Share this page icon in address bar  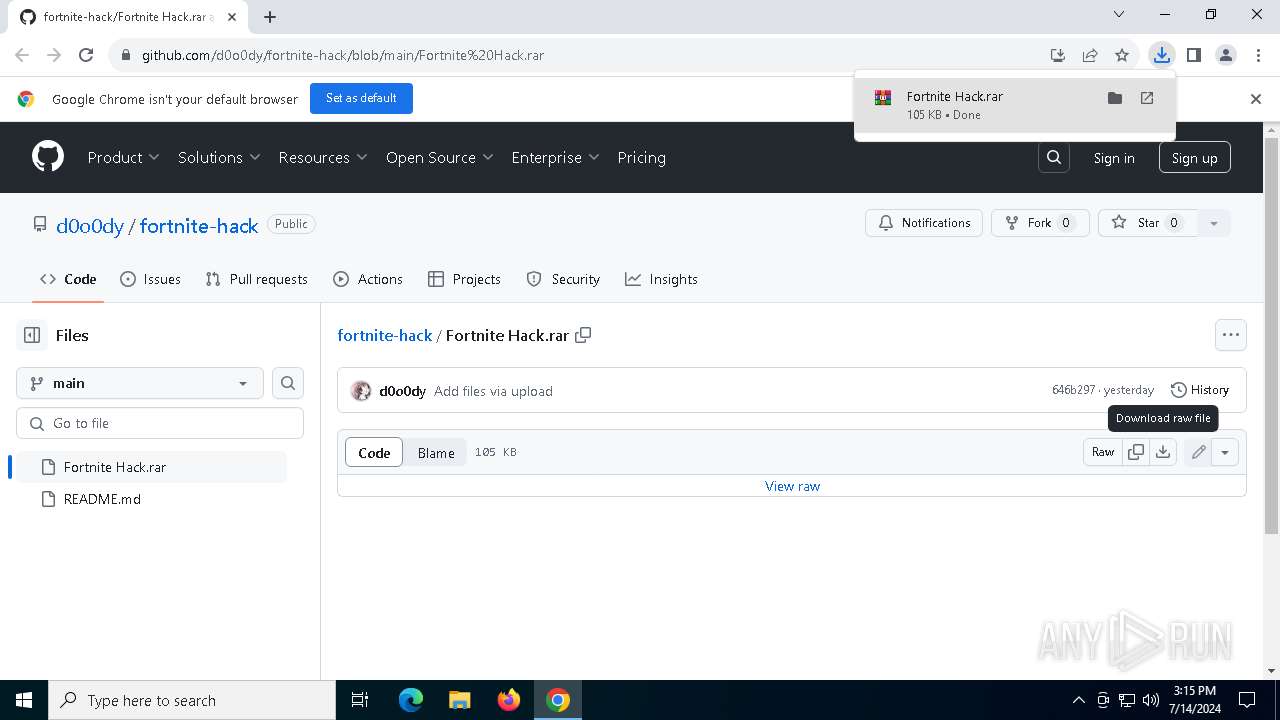[x=1090, y=55]
